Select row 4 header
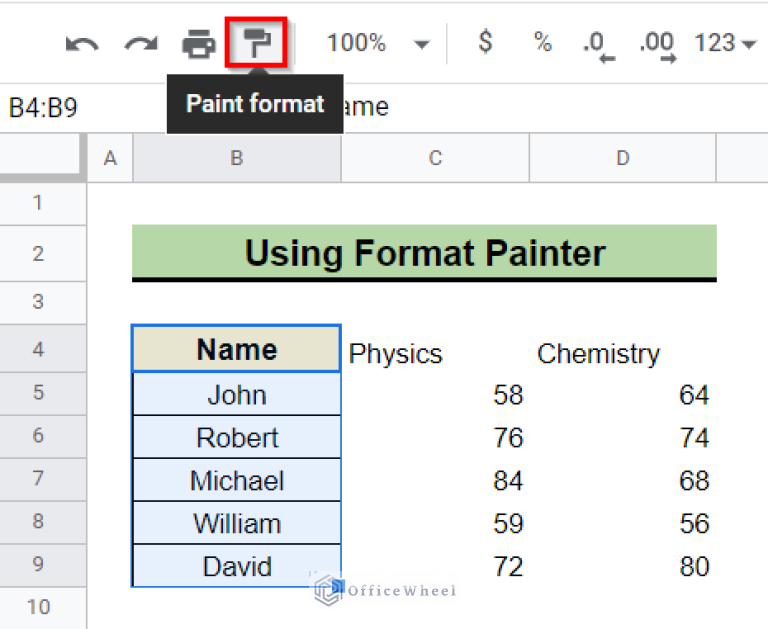Screen dimensions: 768x629 click(x=38, y=350)
